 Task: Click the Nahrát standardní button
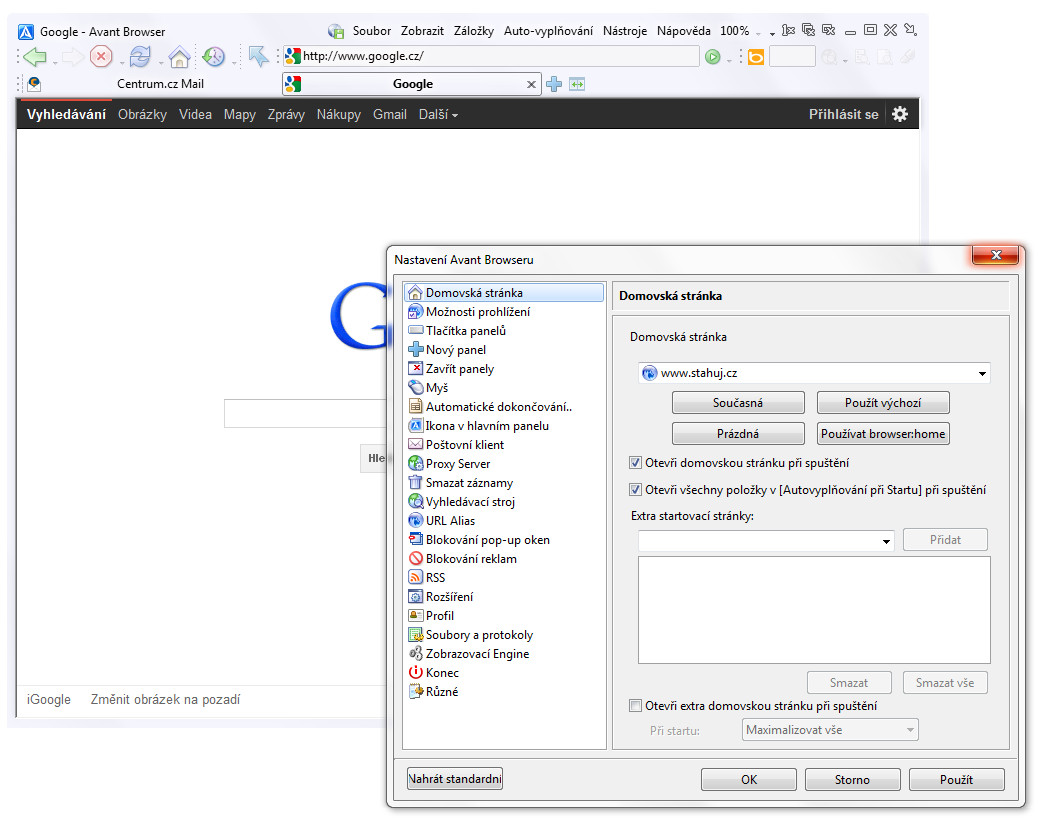455,779
